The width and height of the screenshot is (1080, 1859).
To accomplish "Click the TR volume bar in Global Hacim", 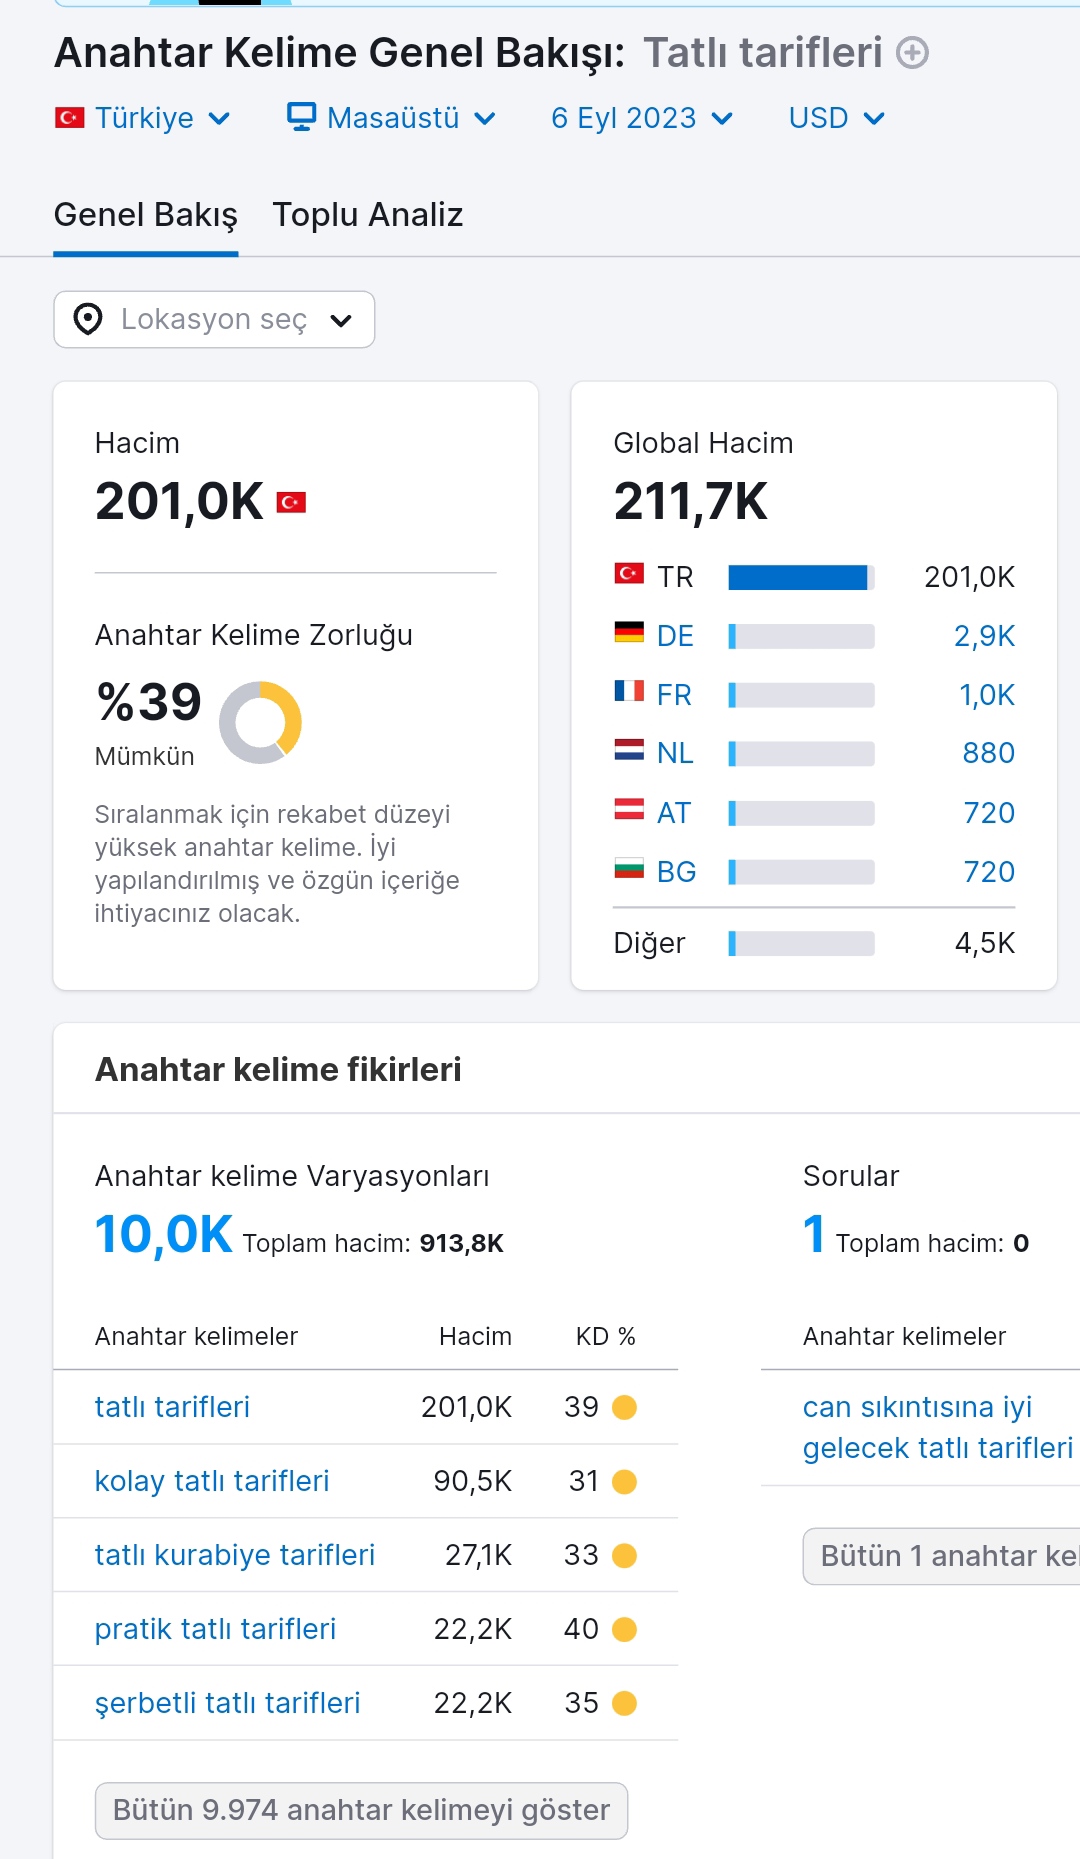I will [x=801, y=578].
